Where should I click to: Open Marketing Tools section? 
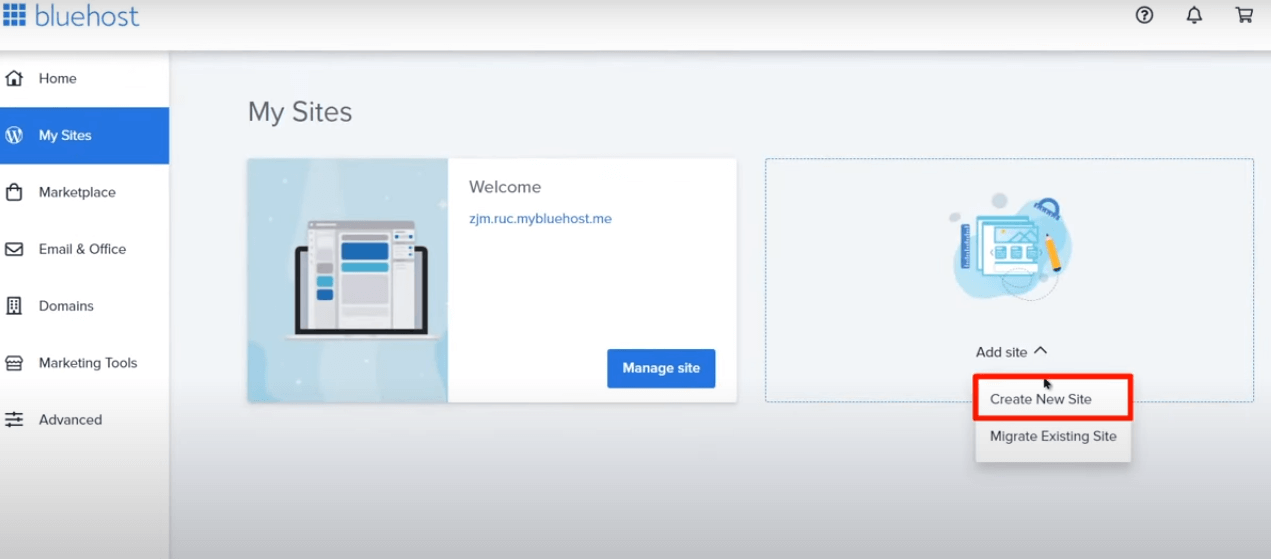pyautogui.click(x=84, y=363)
